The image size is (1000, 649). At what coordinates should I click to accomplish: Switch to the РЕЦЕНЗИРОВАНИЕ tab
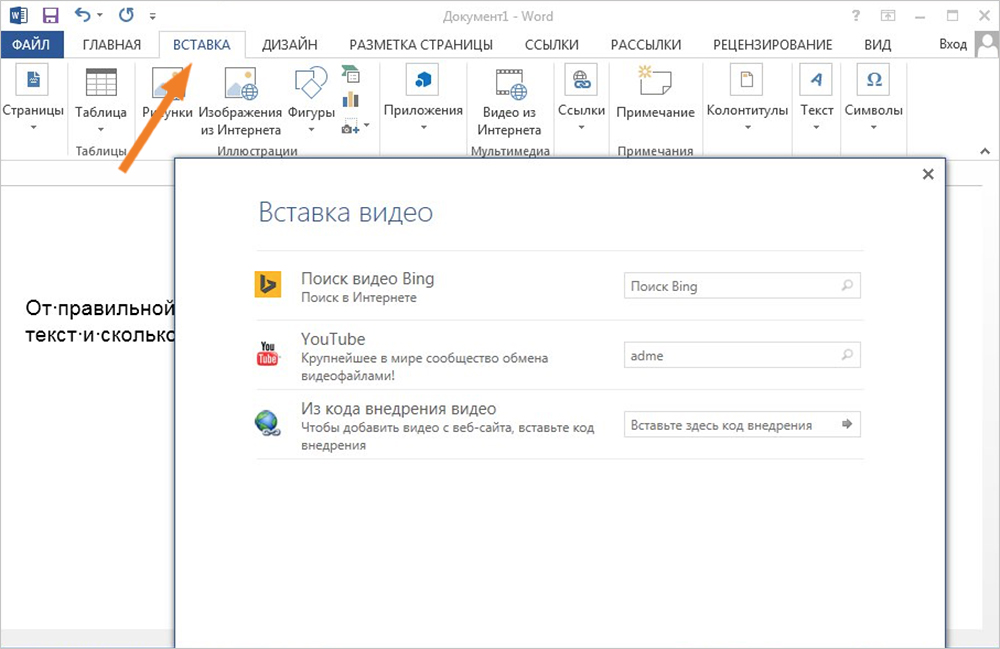point(772,45)
